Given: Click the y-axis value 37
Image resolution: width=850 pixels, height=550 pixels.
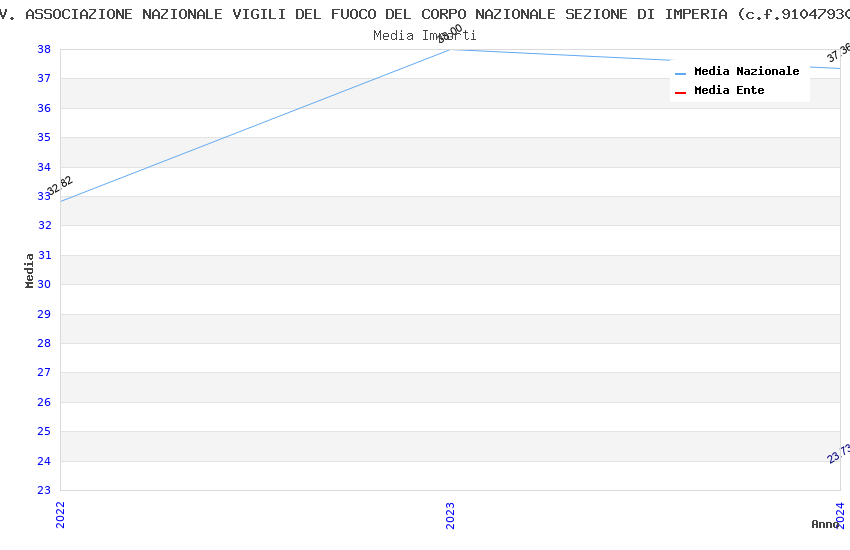Looking at the screenshot, I should 44,79.
